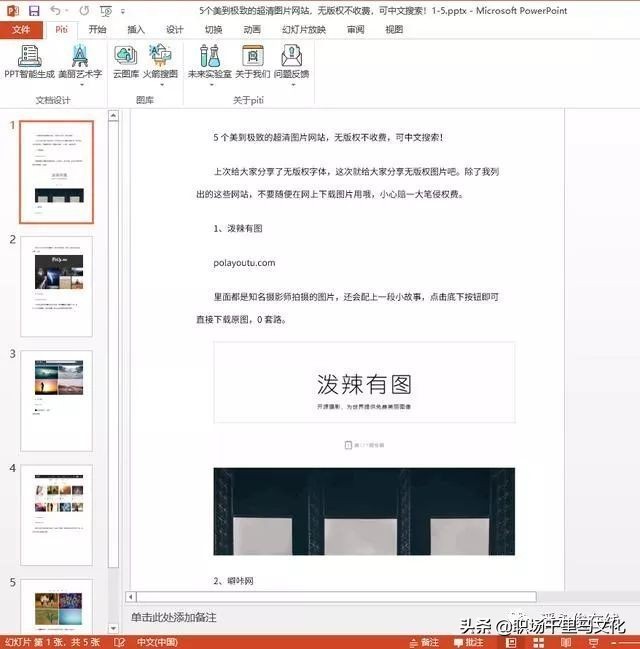Image resolution: width=640 pixels, height=649 pixels.
Task: Click the polayoutu.com text
Action: click(x=244, y=263)
